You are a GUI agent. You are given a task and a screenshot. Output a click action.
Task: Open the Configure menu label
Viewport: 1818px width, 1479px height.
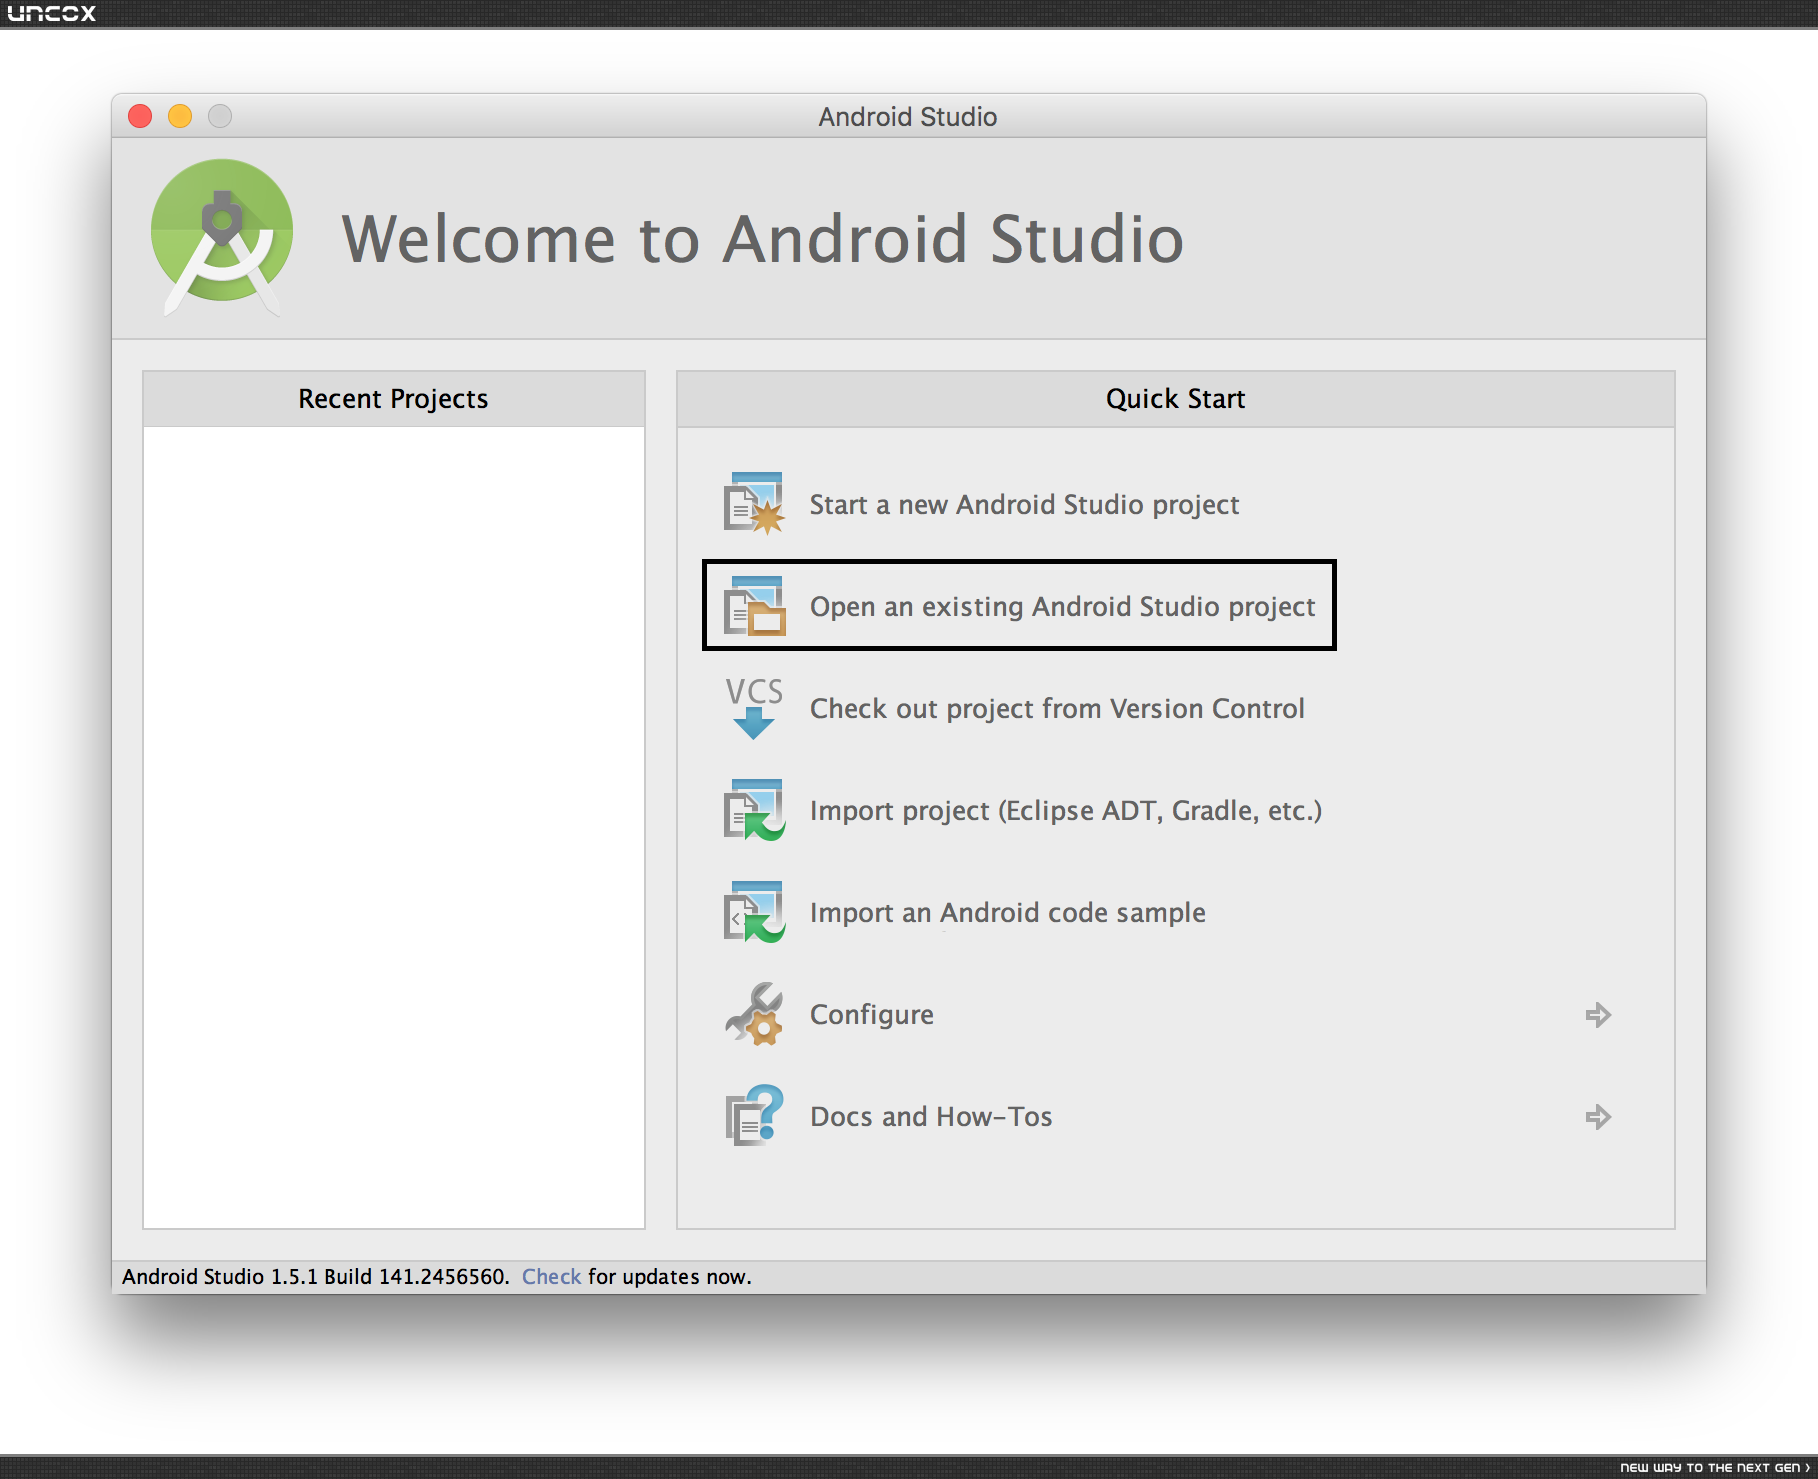coord(871,1015)
